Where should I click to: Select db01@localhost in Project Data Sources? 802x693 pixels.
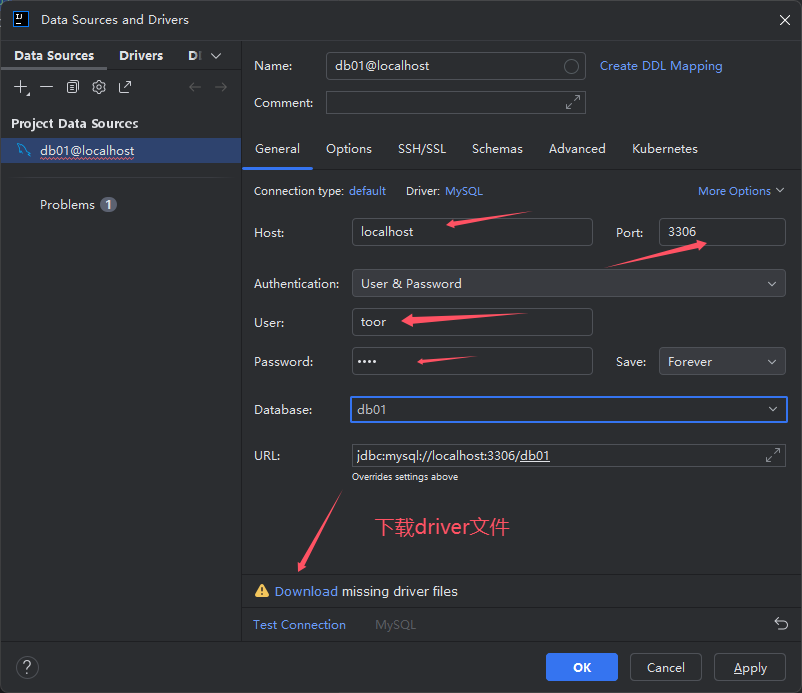[x=121, y=150]
